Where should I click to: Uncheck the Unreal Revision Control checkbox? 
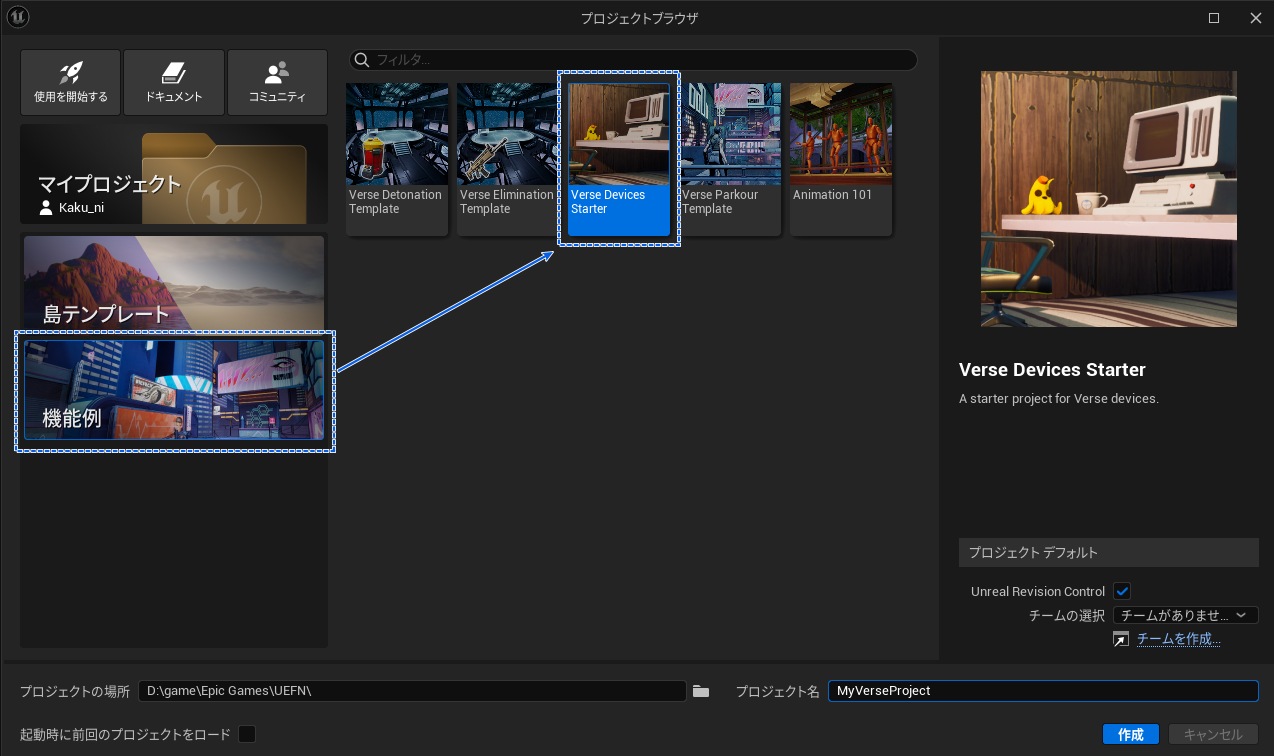coord(1121,591)
